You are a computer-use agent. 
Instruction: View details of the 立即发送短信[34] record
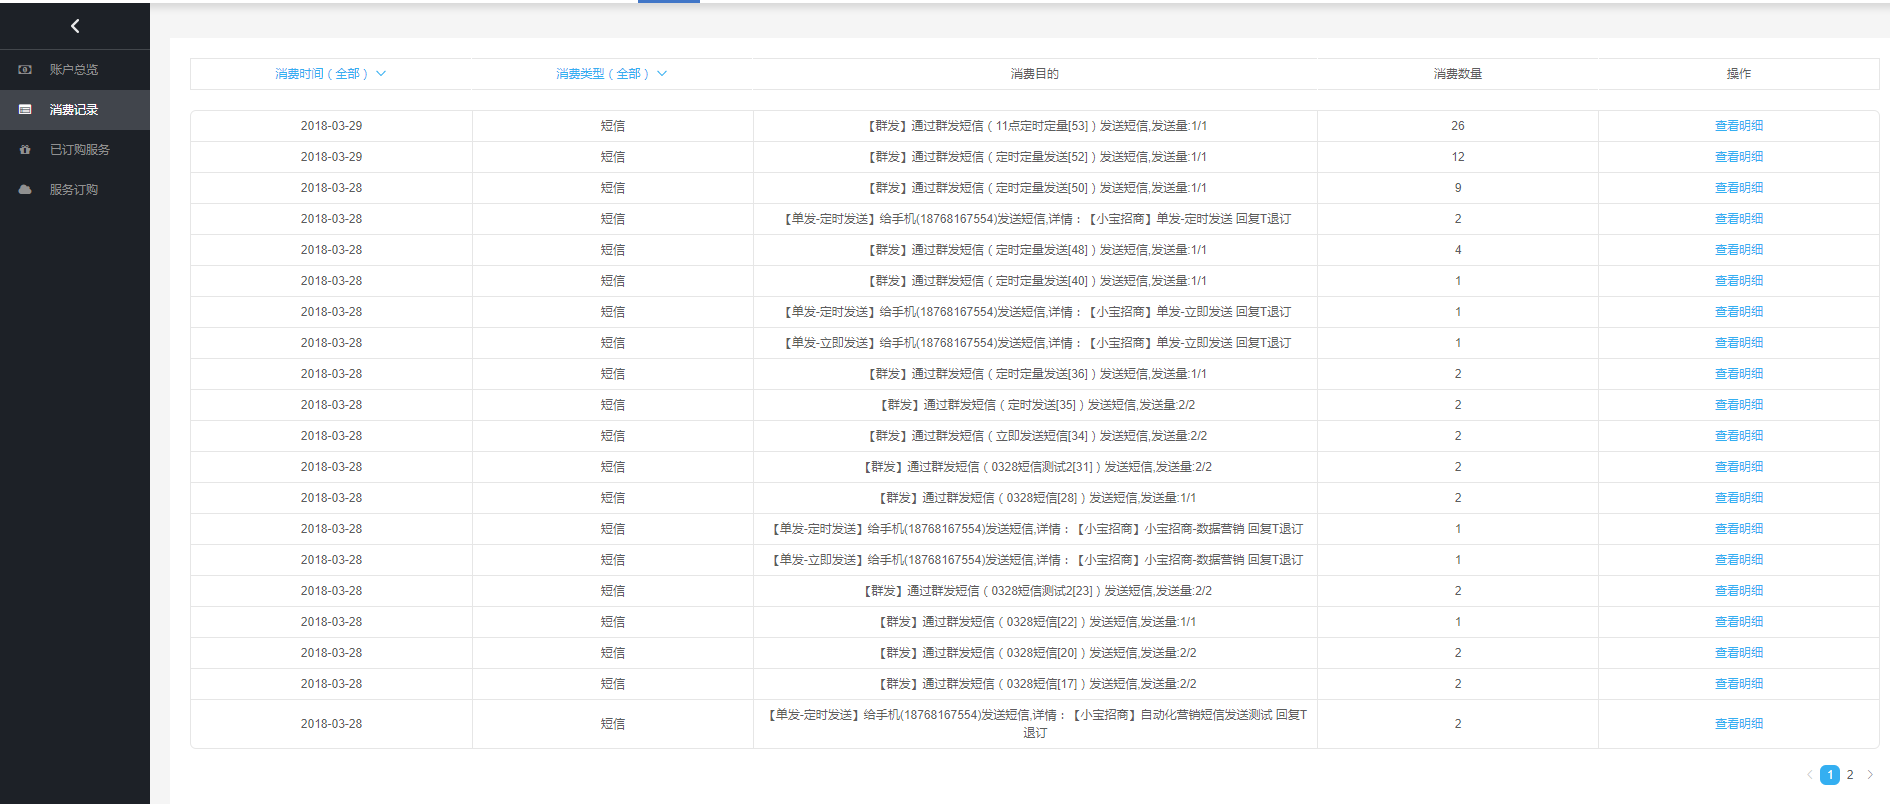click(x=1738, y=436)
